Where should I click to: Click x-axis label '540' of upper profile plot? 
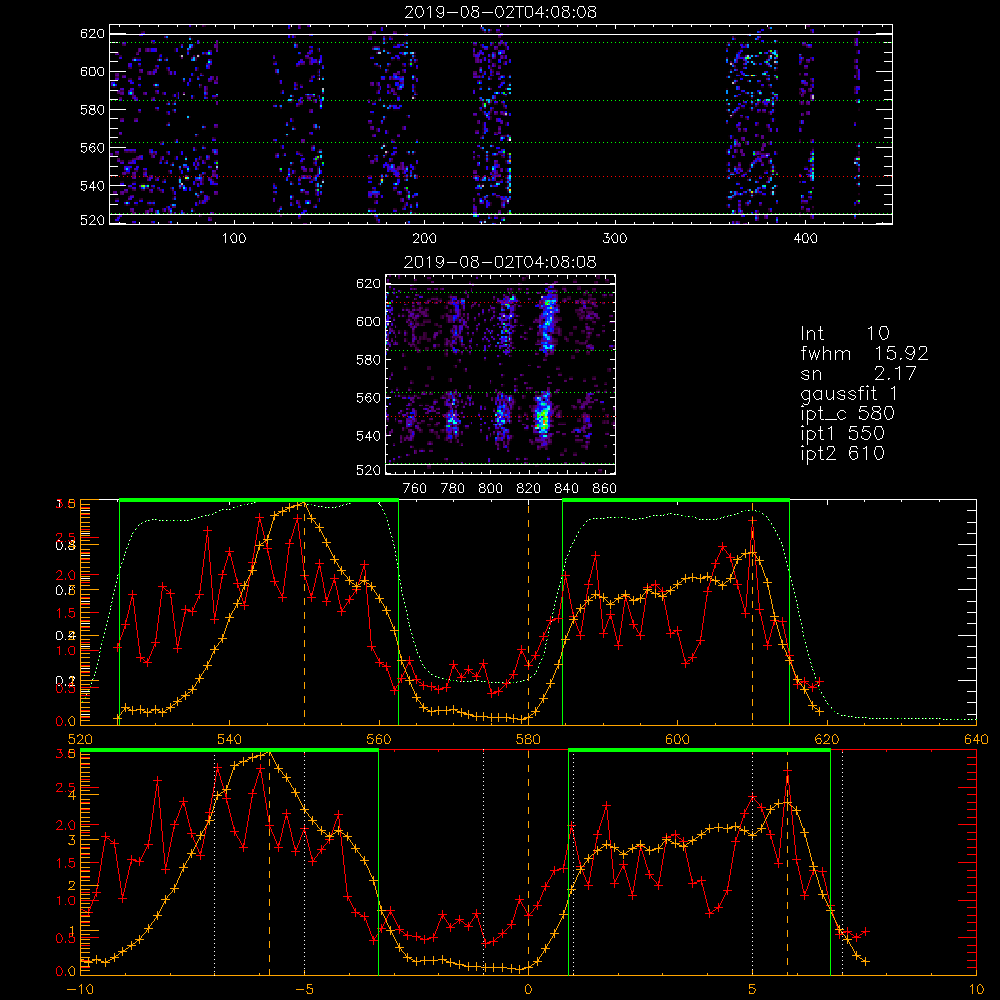[x=230, y=739]
